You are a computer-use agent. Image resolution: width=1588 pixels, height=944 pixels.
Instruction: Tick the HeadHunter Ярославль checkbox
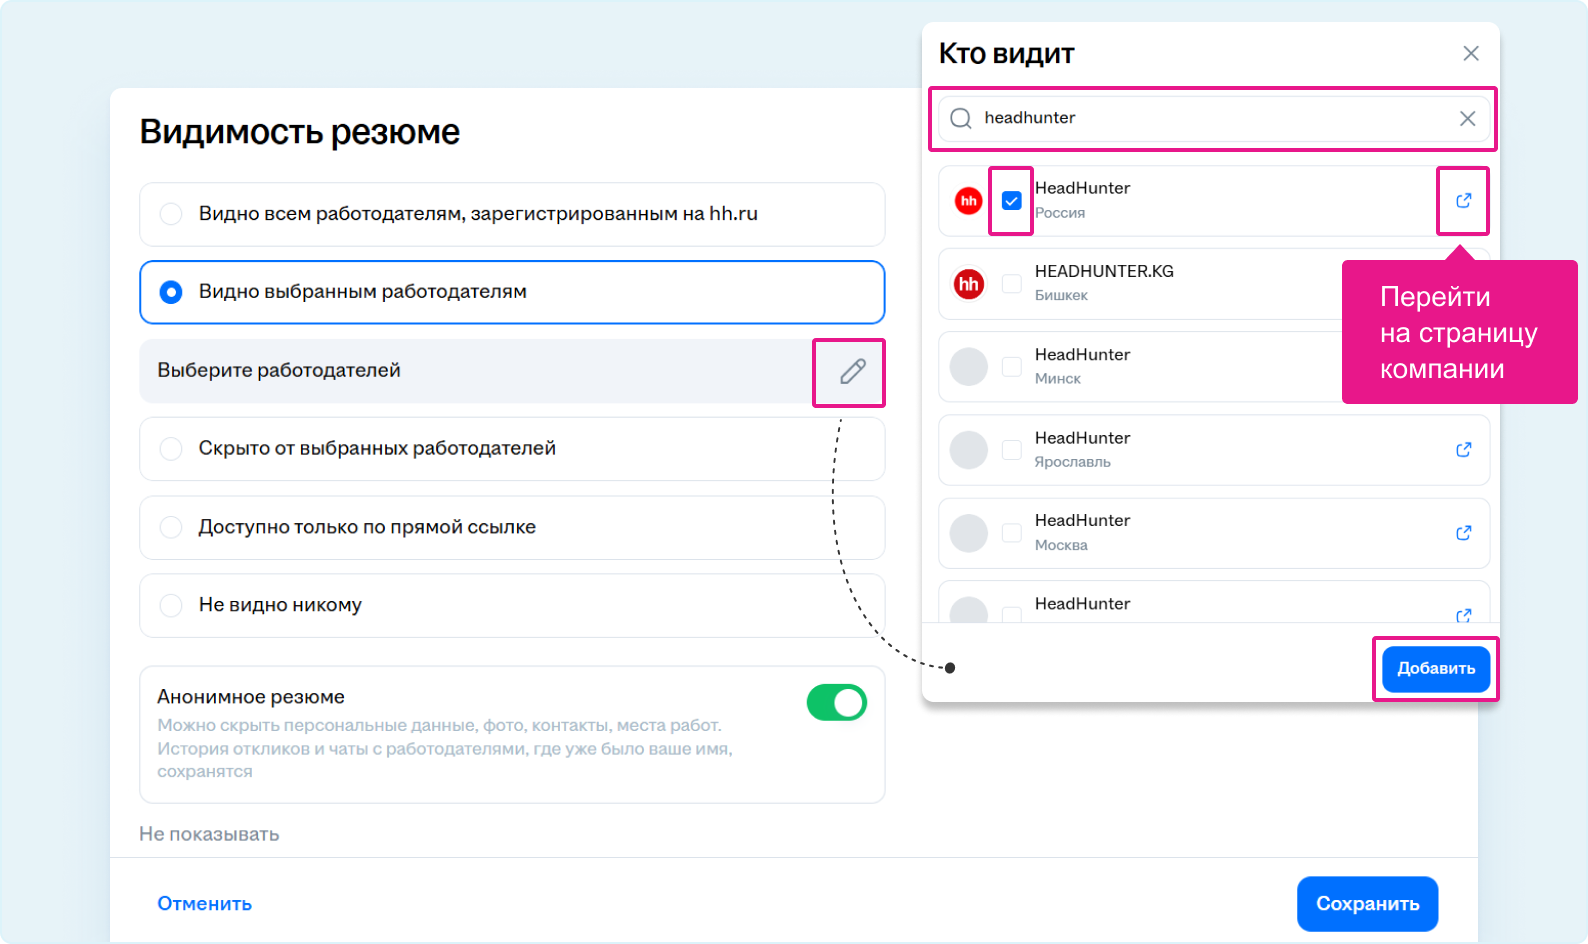coord(1011,450)
